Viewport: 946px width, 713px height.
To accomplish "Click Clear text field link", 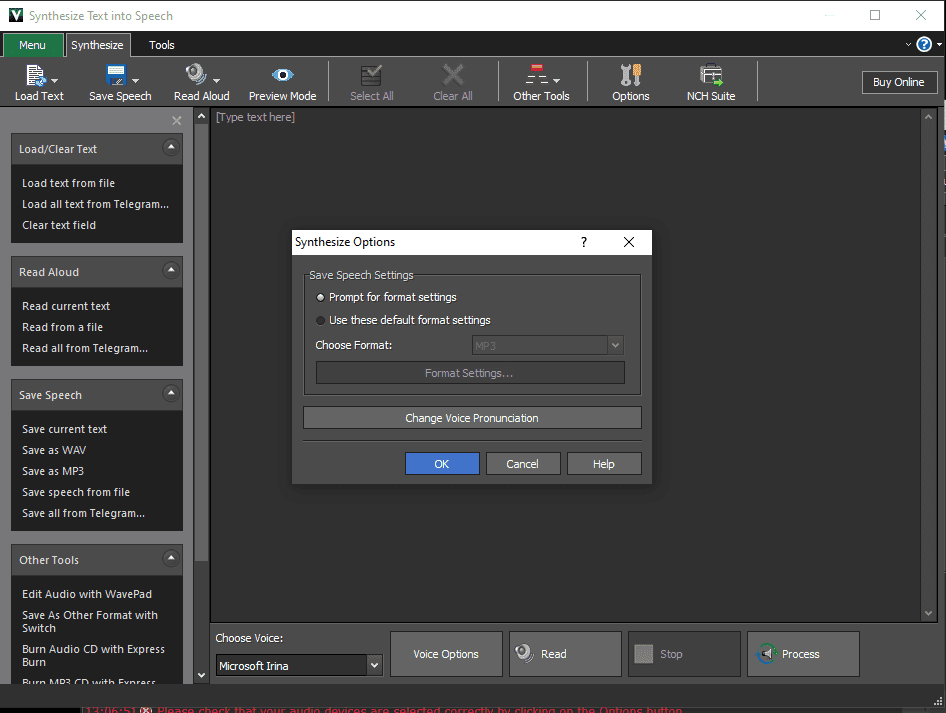I will (59, 226).
